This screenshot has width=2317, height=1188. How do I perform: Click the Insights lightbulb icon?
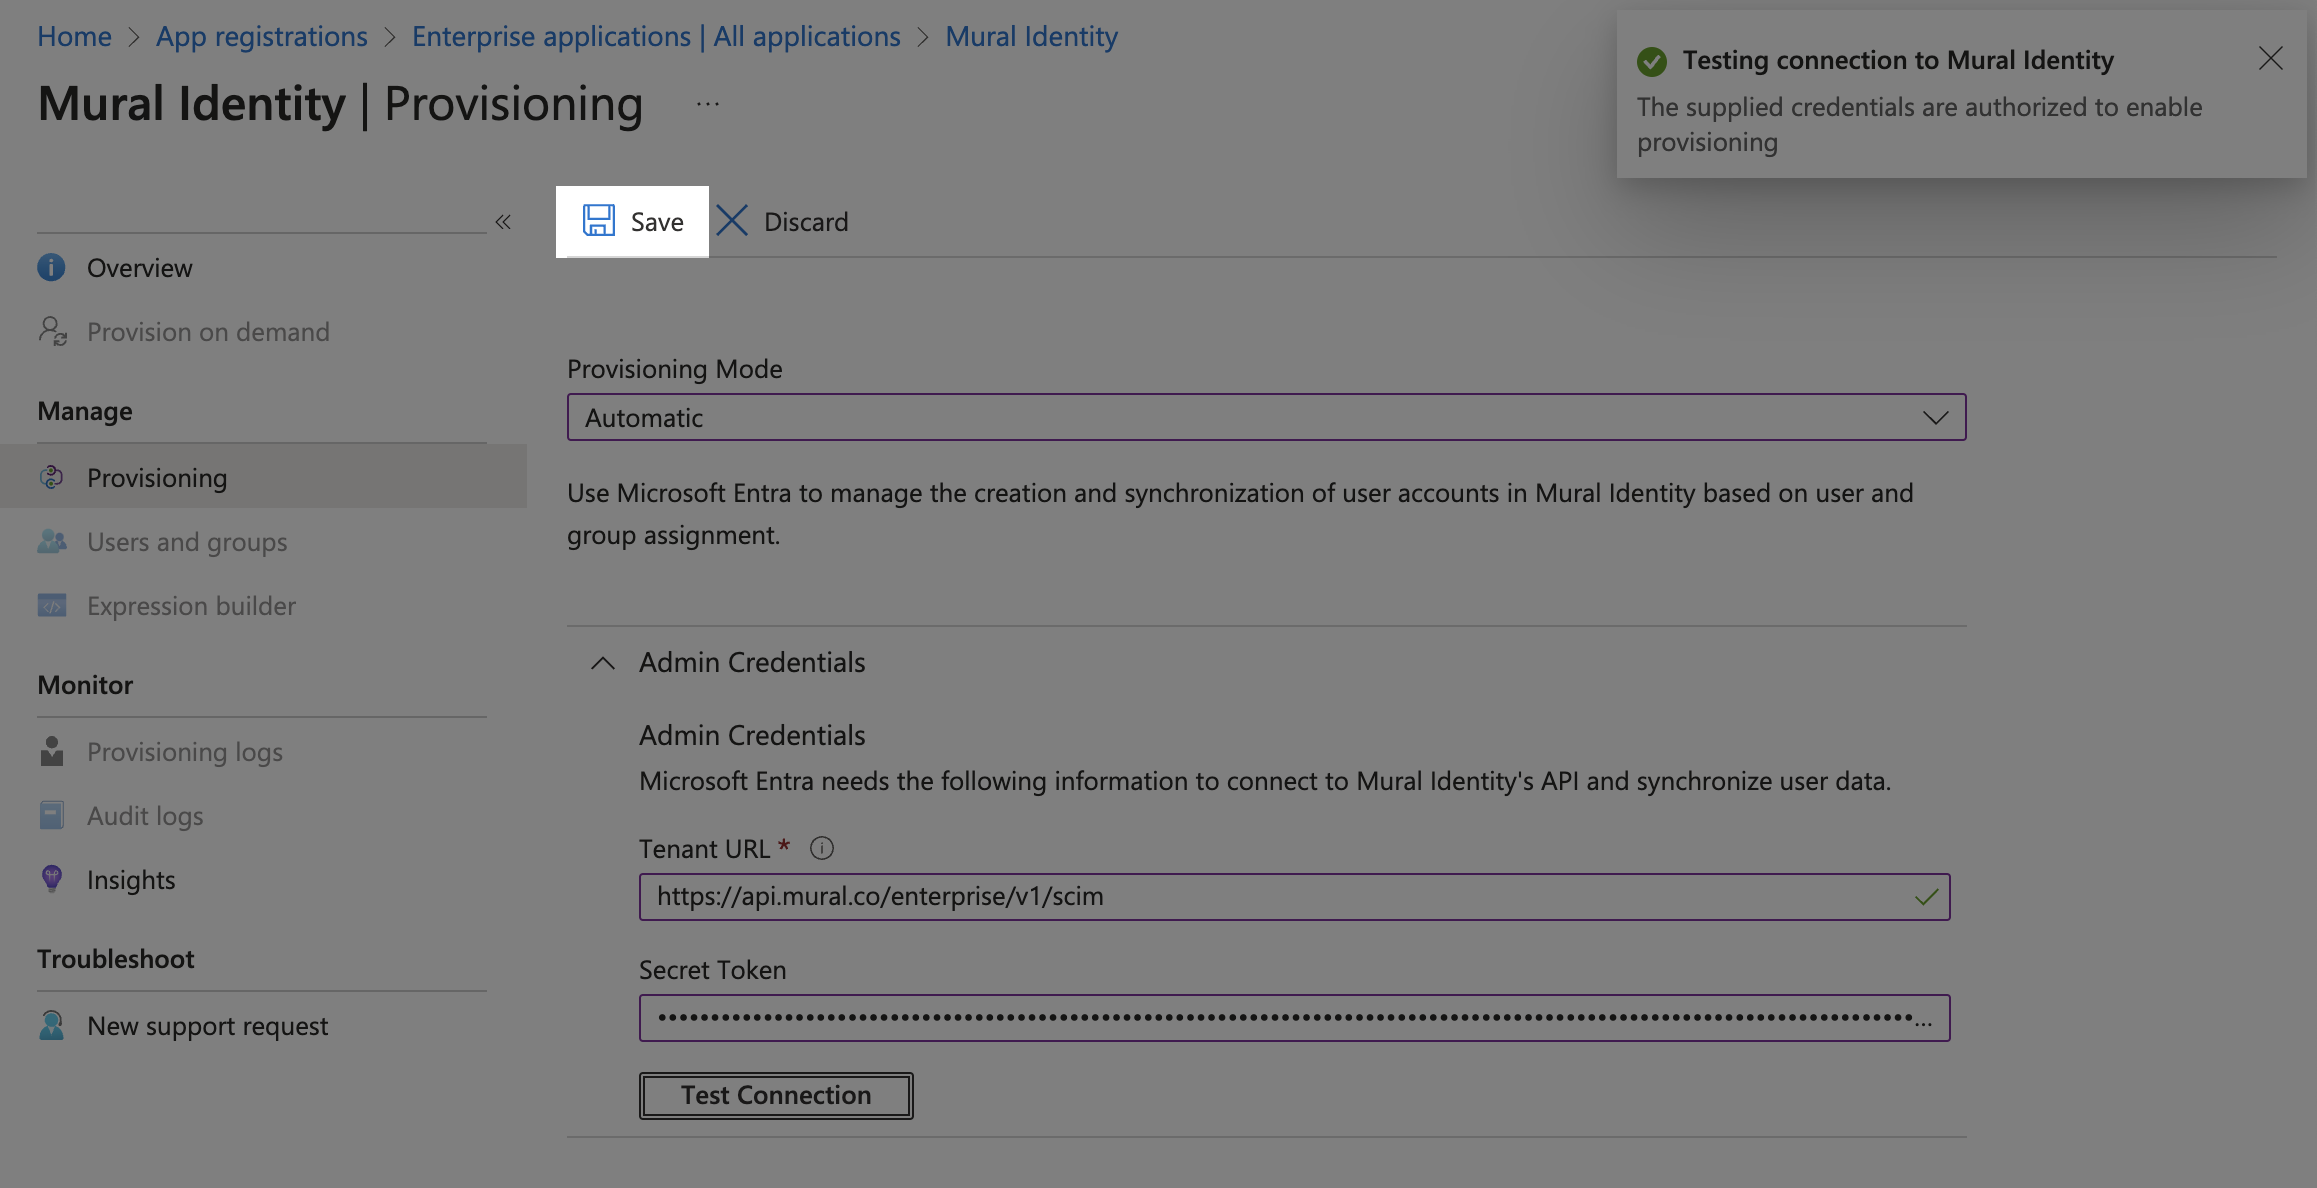(x=52, y=879)
